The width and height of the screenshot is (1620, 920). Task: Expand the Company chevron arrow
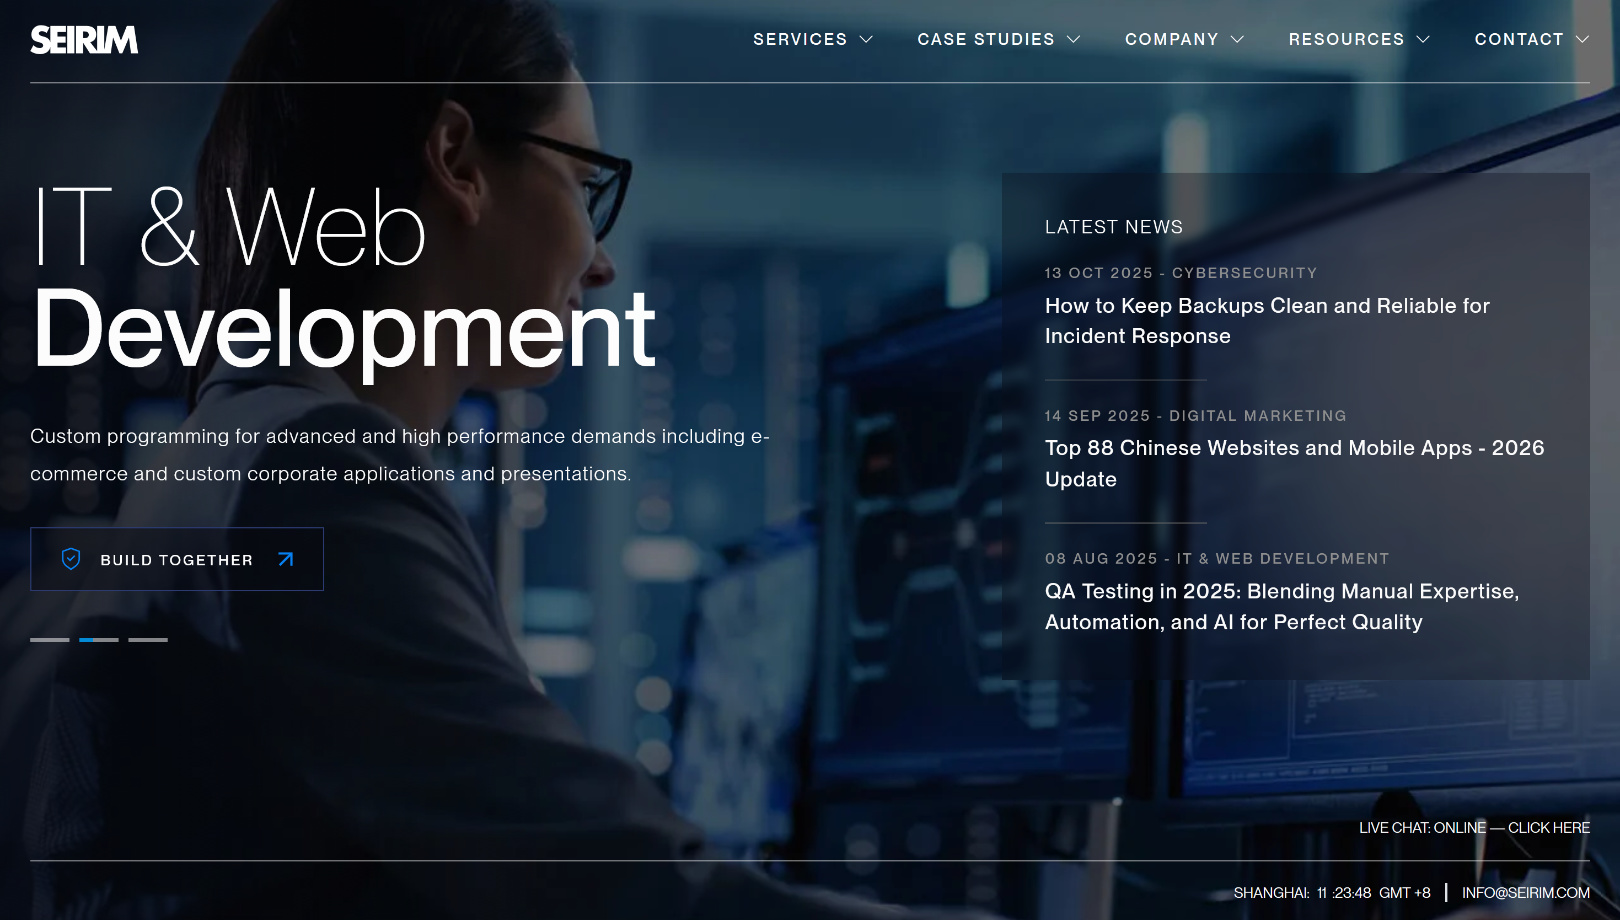point(1237,39)
